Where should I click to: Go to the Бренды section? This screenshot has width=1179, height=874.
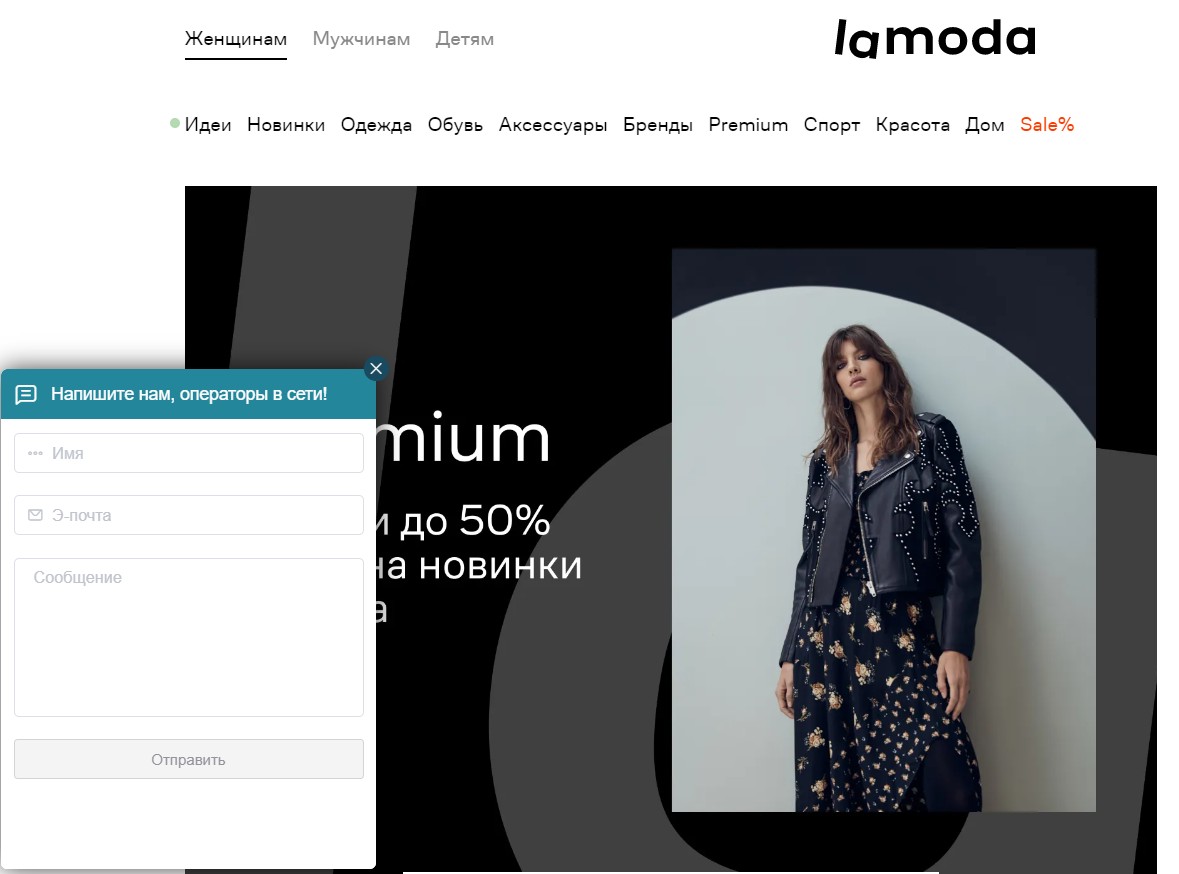tap(658, 125)
